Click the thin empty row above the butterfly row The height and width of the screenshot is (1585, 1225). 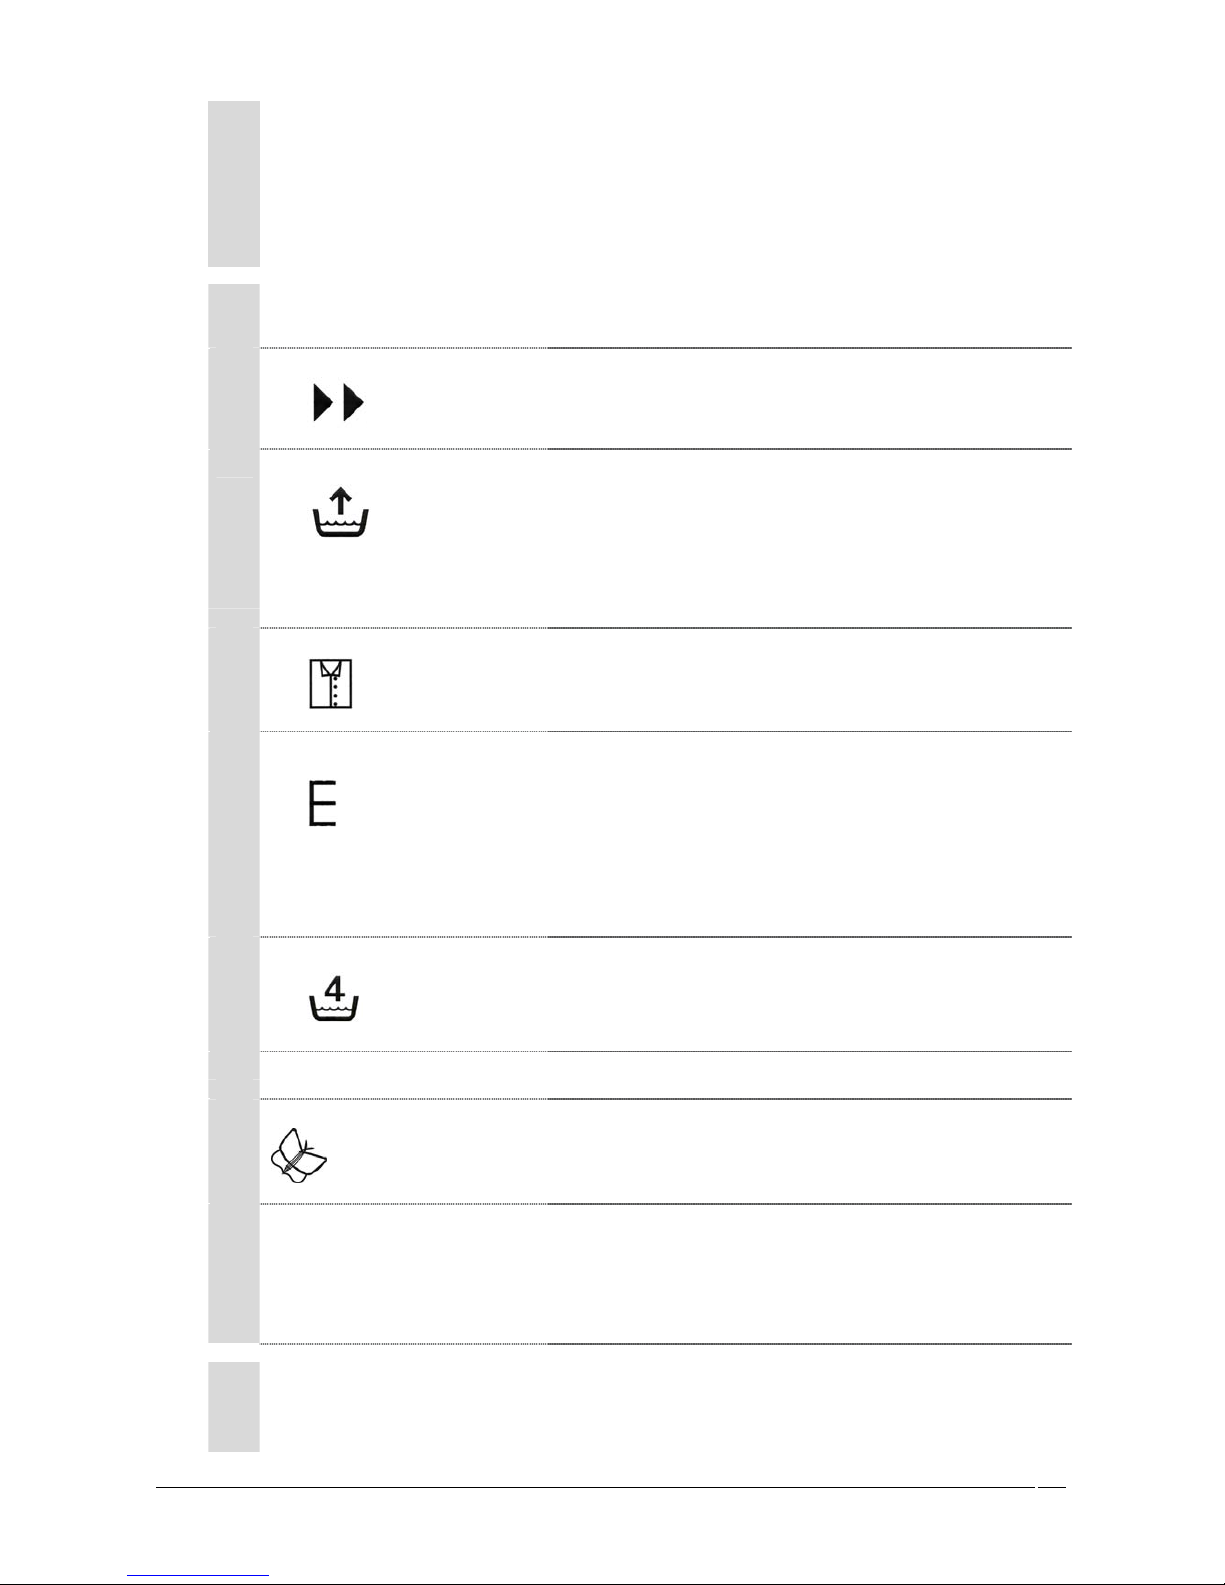[665, 1075]
